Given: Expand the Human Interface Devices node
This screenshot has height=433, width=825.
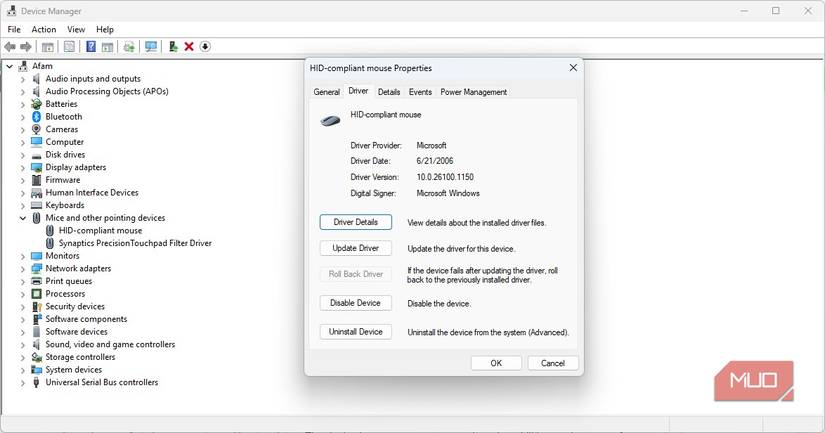Looking at the screenshot, I should (x=23, y=193).
